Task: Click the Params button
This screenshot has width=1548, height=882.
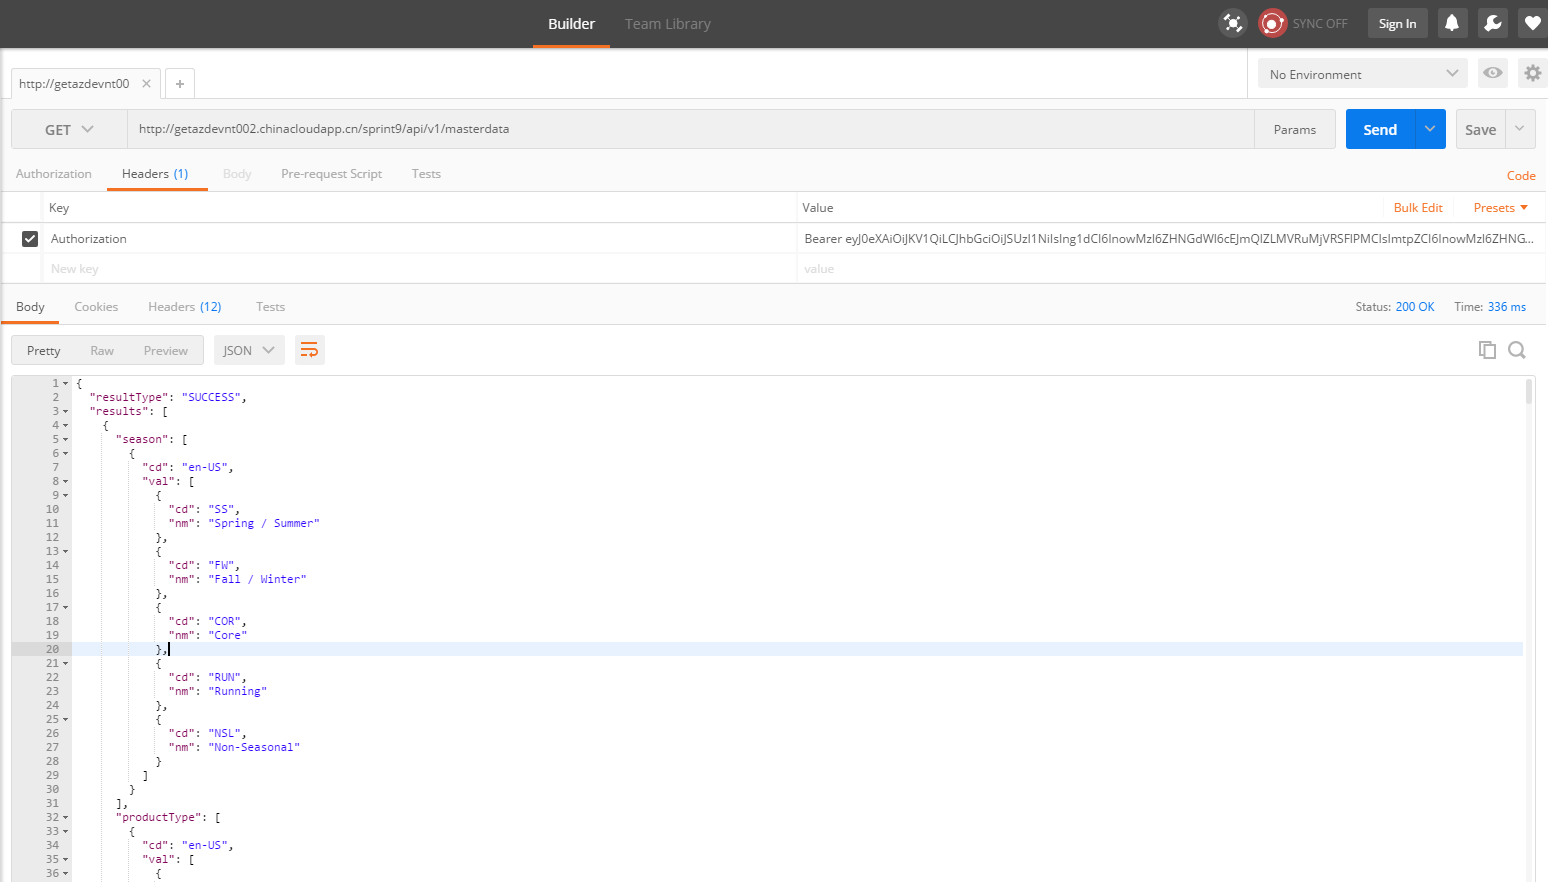Action: click(x=1295, y=130)
